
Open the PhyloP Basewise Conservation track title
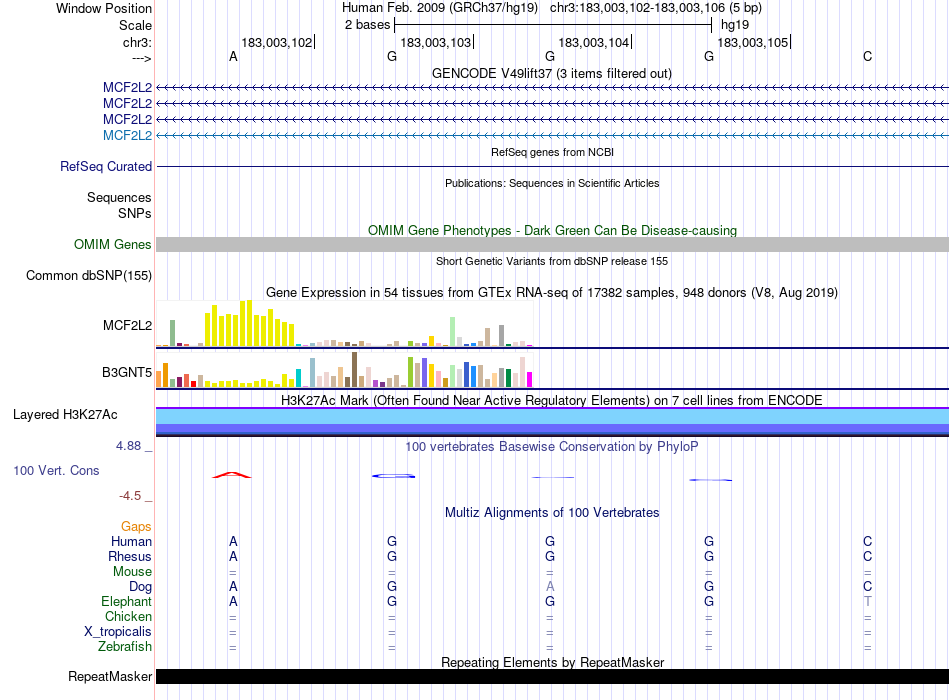552,447
